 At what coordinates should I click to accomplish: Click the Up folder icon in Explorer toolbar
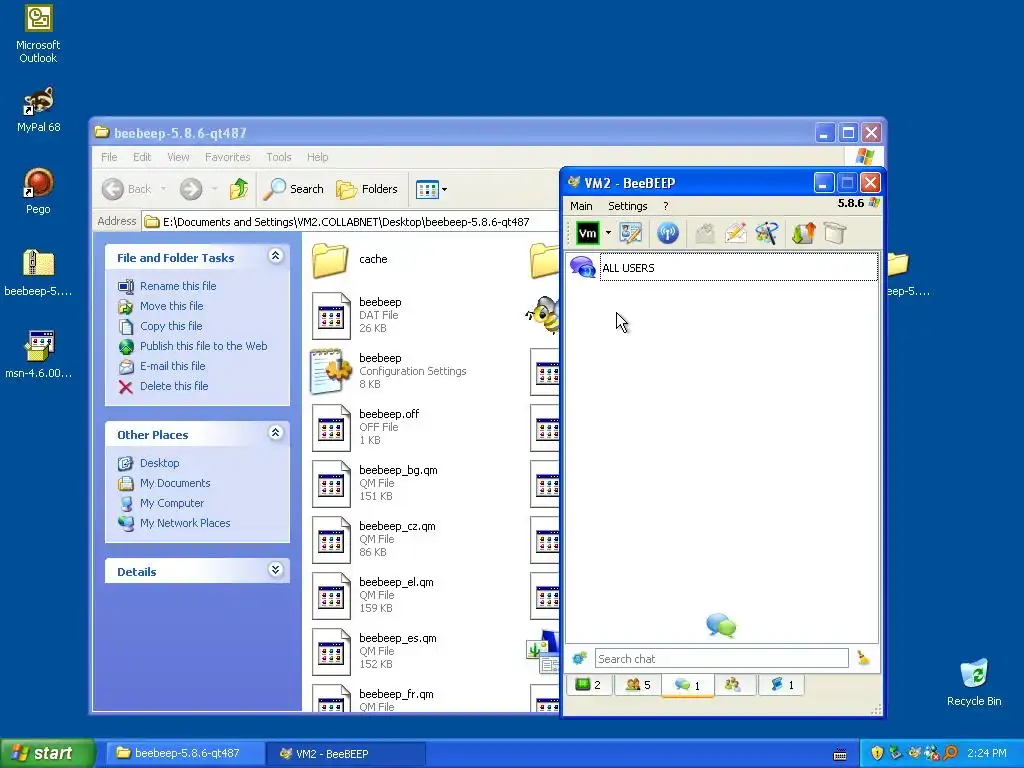238,189
